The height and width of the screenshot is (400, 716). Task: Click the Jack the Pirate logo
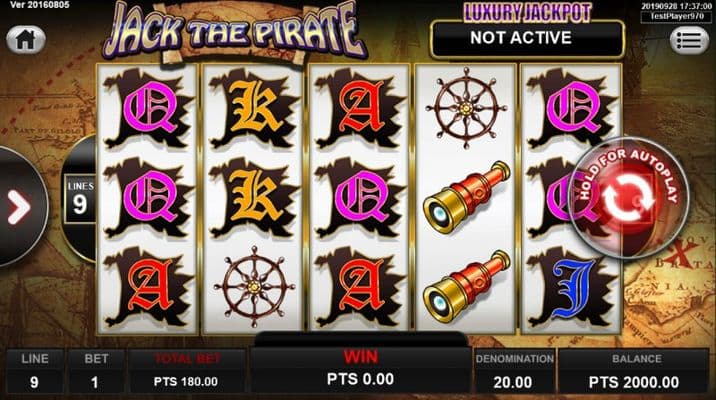(x=234, y=31)
